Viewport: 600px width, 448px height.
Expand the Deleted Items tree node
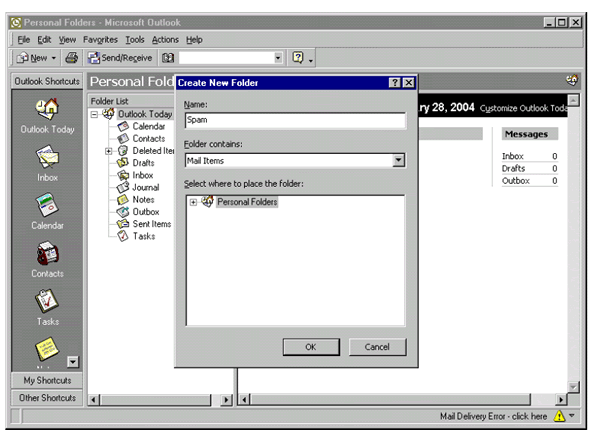pyautogui.click(x=109, y=151)
